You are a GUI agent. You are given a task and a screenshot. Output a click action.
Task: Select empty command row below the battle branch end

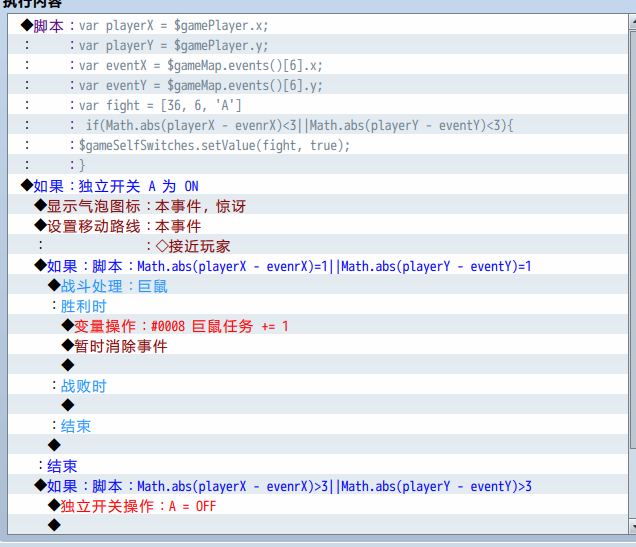(318, 444)
